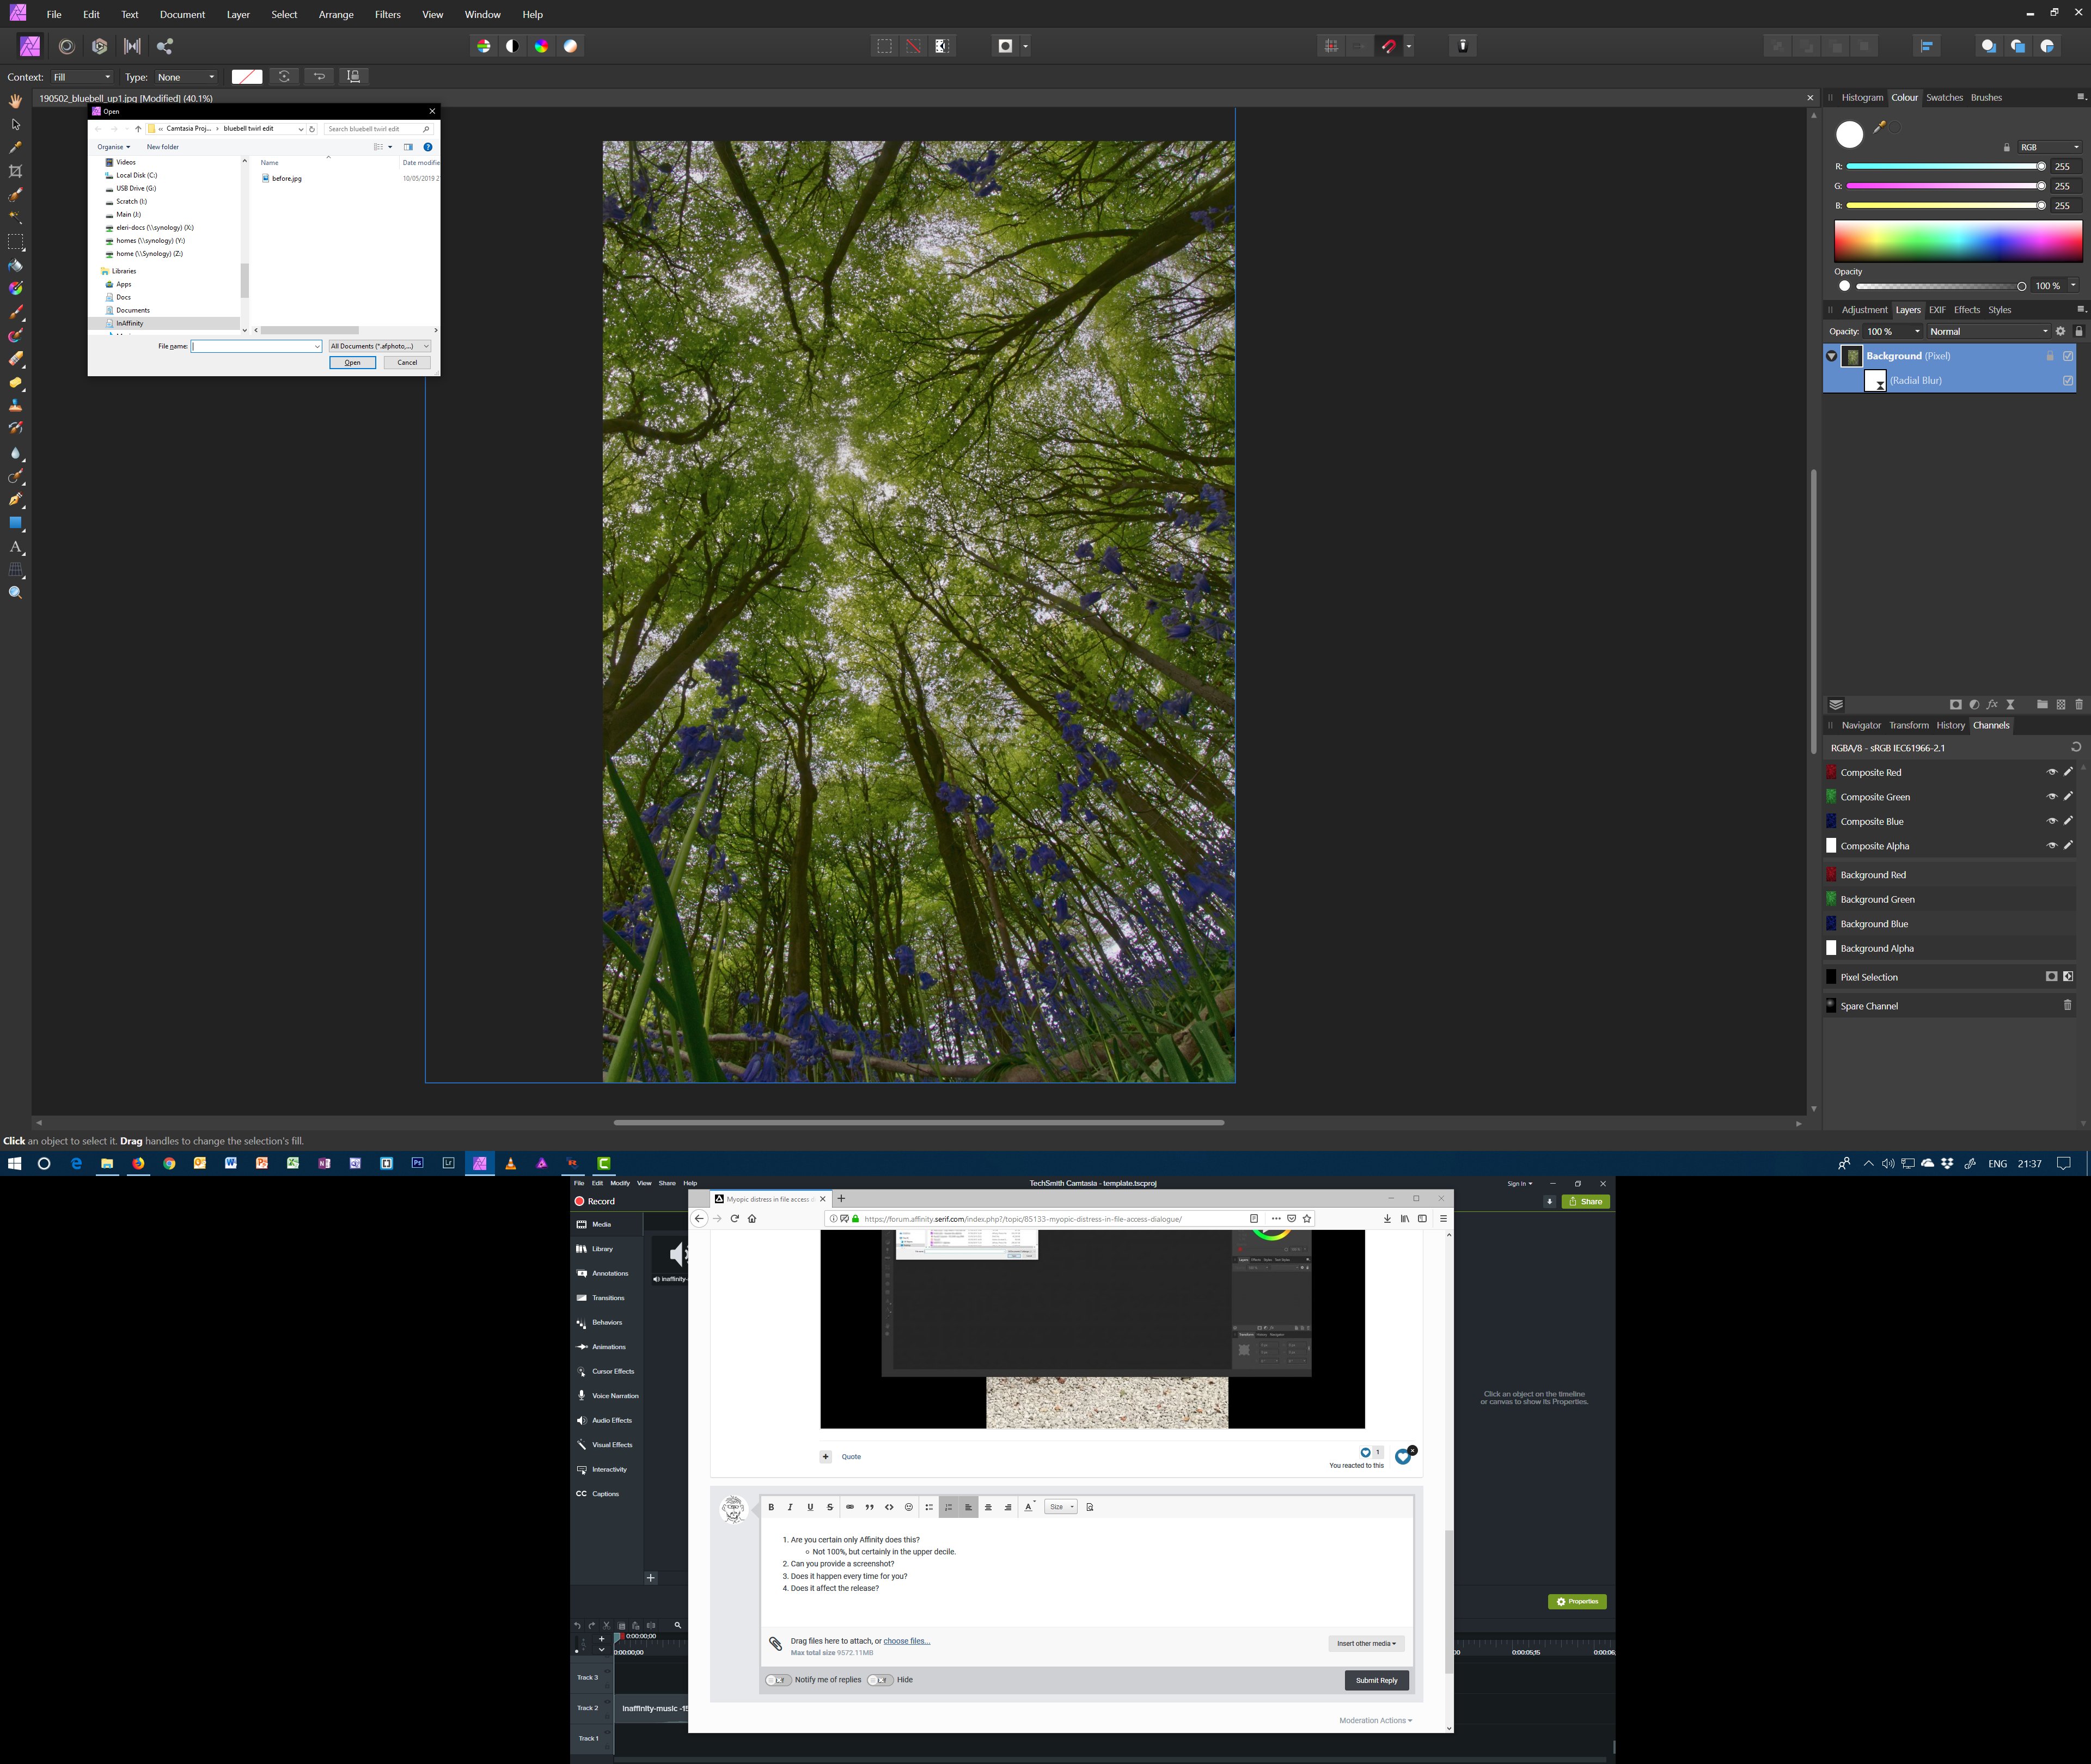Click the Layer Effects fx icon

[x=1992, y=705]
